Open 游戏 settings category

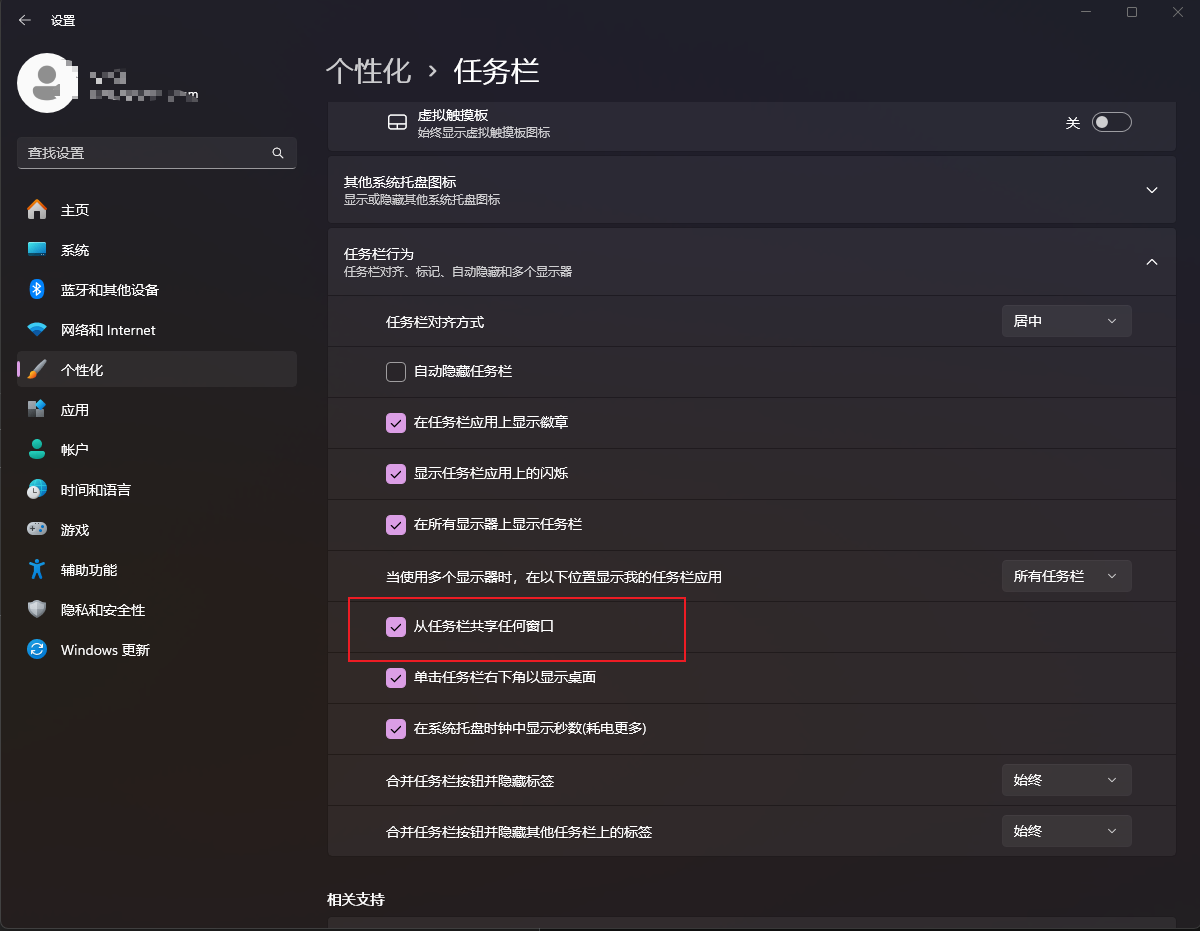click(x=157, y=530)
